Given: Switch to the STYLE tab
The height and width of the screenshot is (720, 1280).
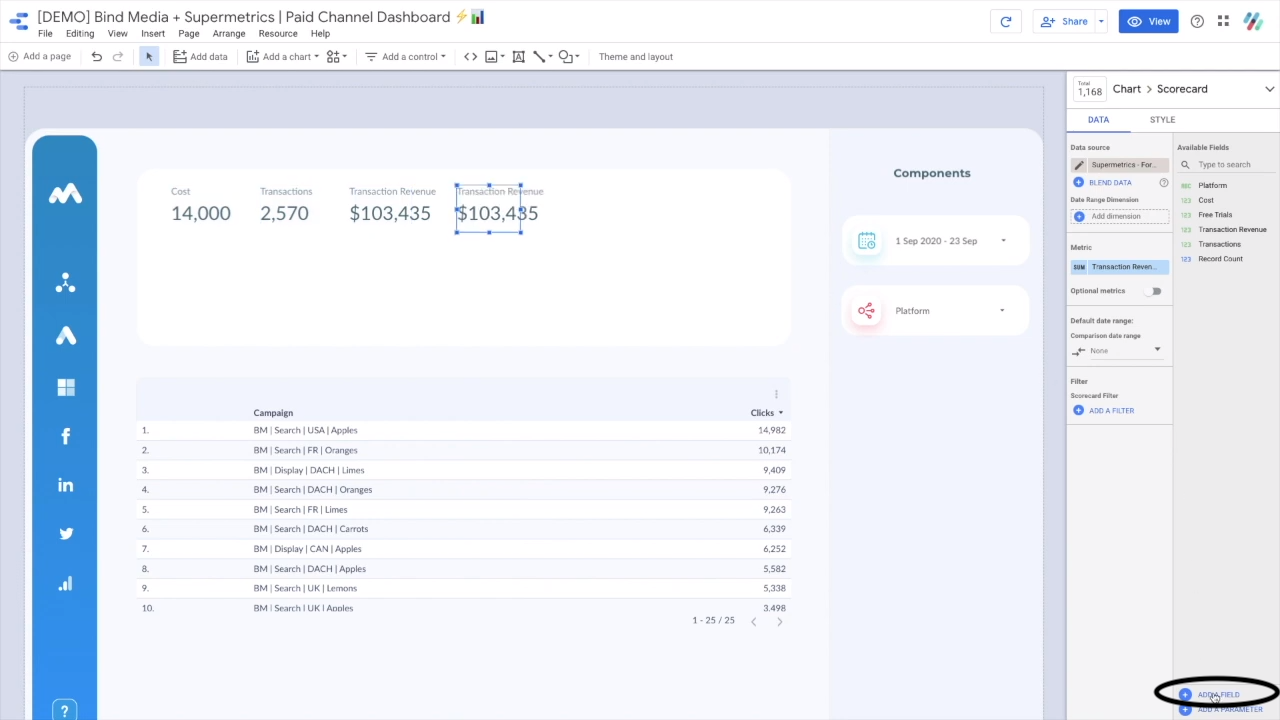Looking at the screenshot, I should tap(1162, 120).
